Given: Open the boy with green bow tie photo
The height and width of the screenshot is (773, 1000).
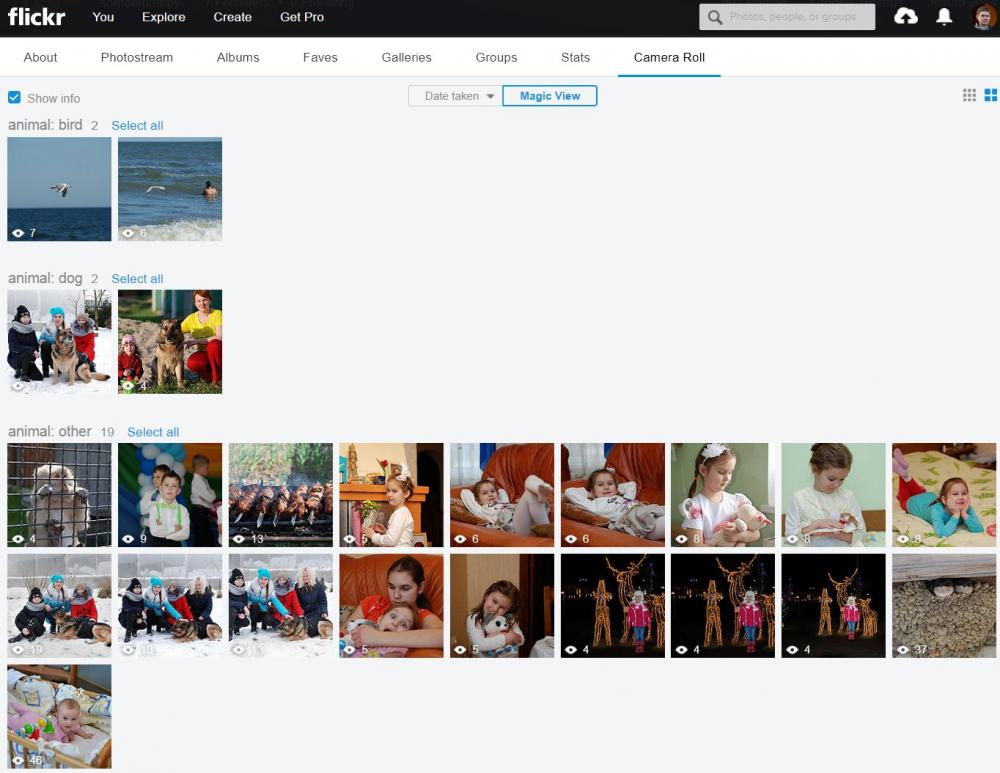Looking at the screenshot, I should (x=170, y=495).
